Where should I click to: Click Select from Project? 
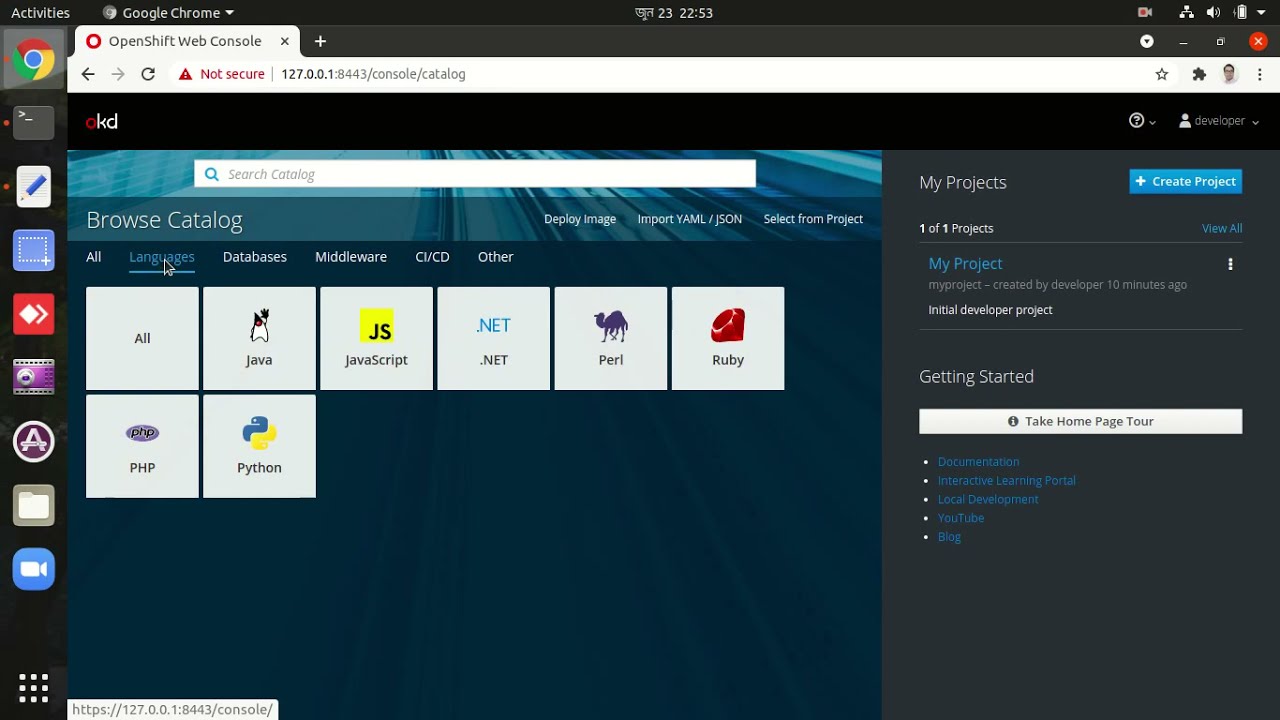813,219
